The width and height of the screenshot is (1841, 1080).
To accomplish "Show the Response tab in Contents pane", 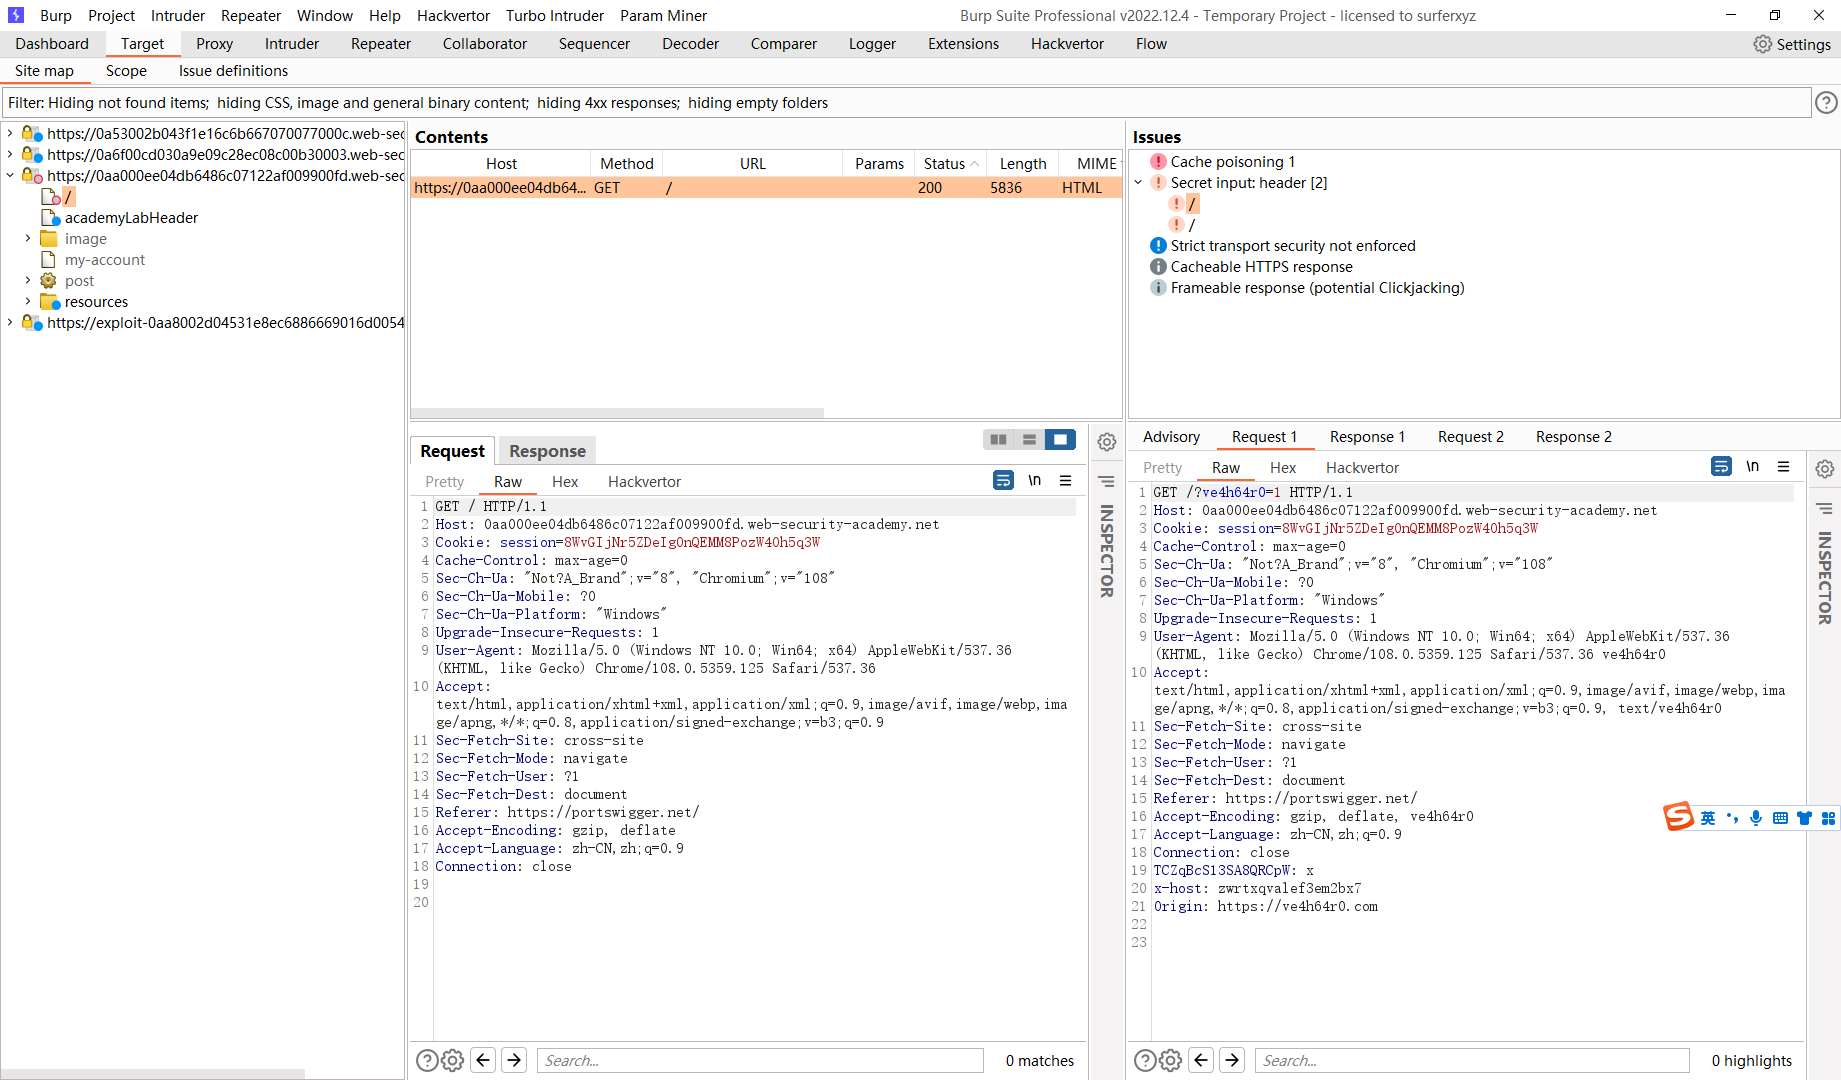I will pos(547,451).
